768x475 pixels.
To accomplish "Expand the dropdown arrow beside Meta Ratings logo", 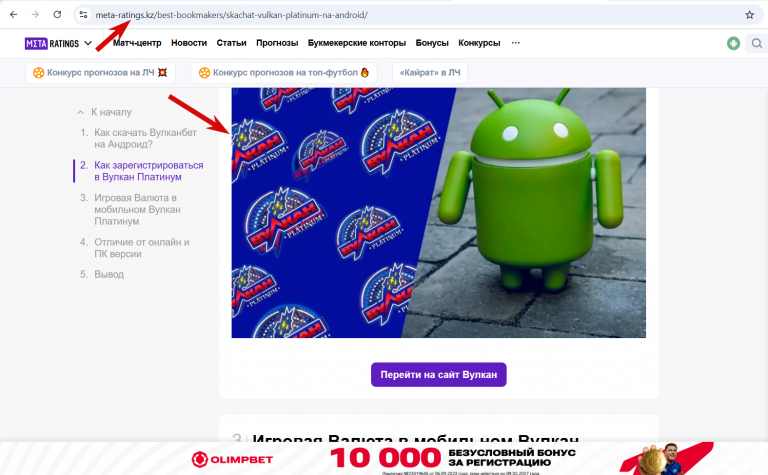I will 88,43.
